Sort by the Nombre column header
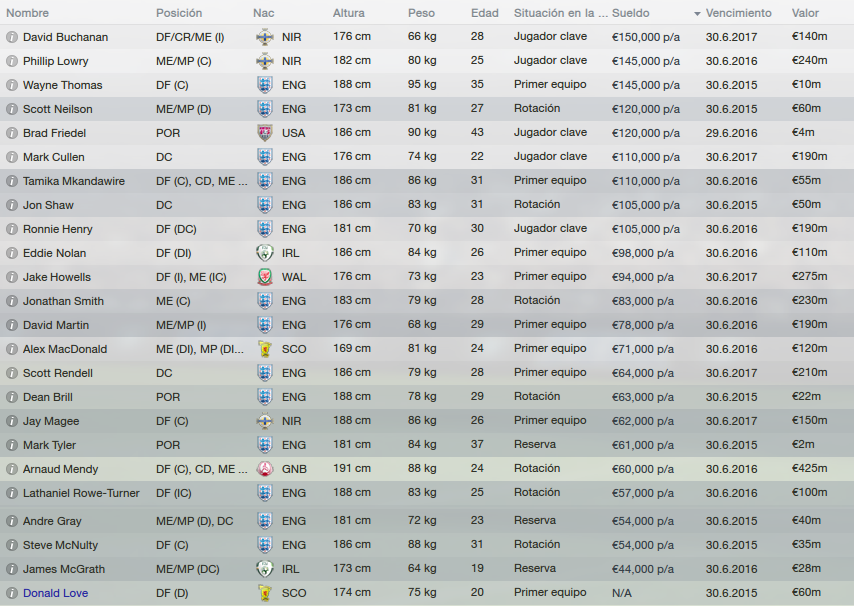The image size is (854, 606). (27, 13)
